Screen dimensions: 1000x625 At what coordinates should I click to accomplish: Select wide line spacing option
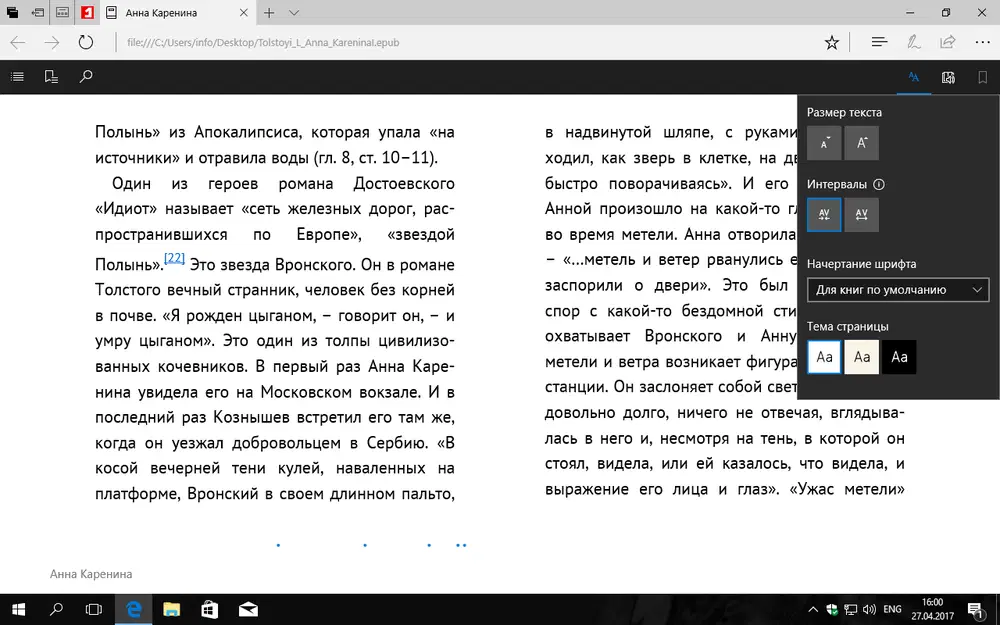point(861,214)
